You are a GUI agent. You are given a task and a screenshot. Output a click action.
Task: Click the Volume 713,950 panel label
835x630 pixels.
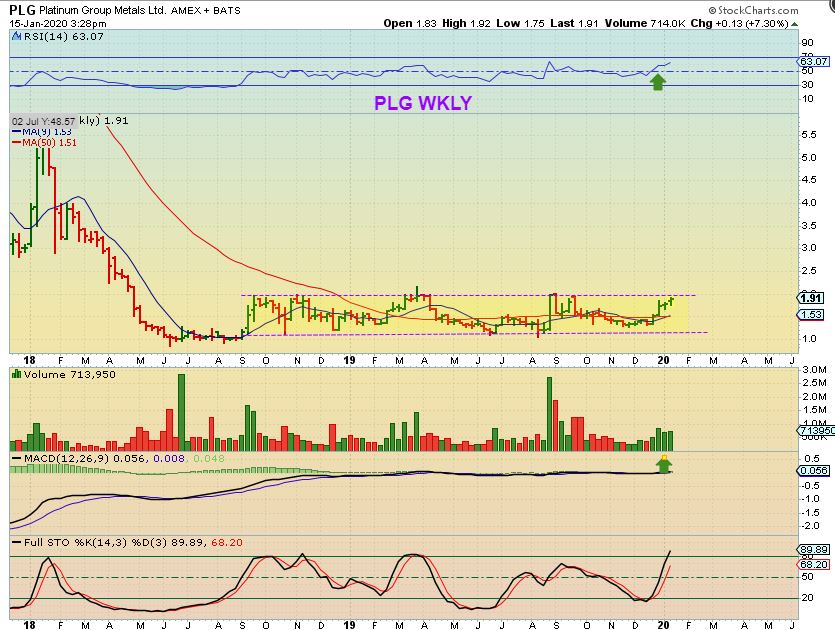(x=69, y=374)
